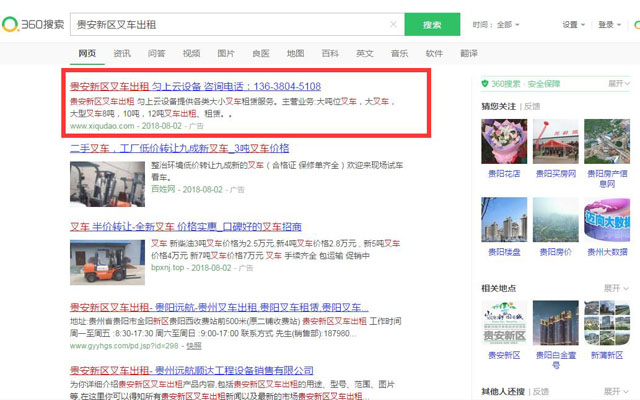Open the 登录 dropdown
The image size is (640, 400).
click(x=609, y=24)
